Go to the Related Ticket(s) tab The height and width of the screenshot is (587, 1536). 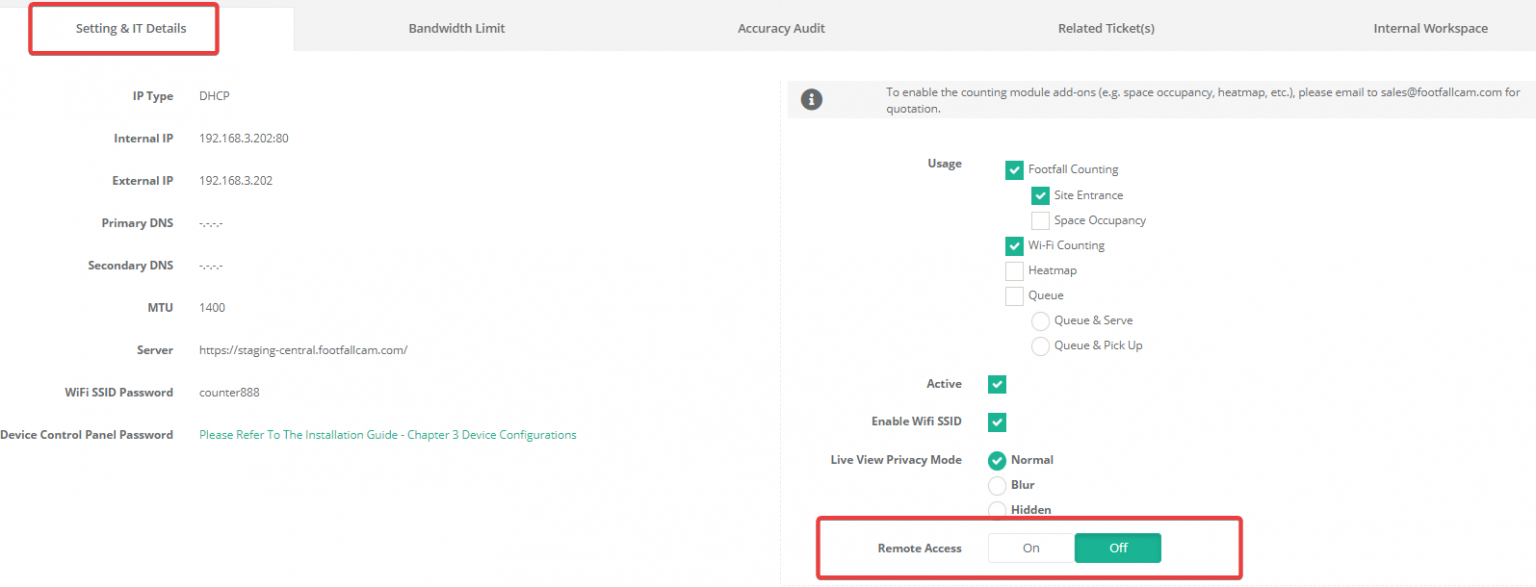pos(1106,29)
